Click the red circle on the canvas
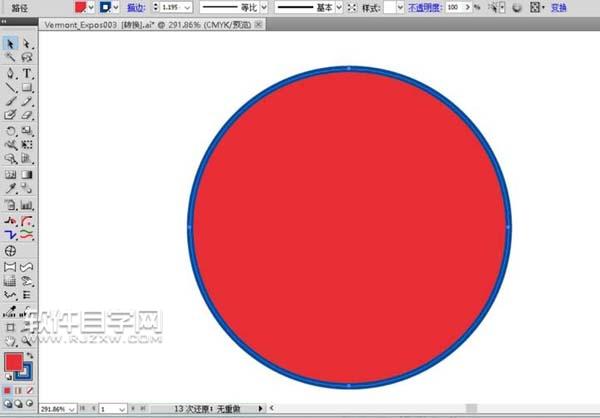 click(x=349, y=227)
